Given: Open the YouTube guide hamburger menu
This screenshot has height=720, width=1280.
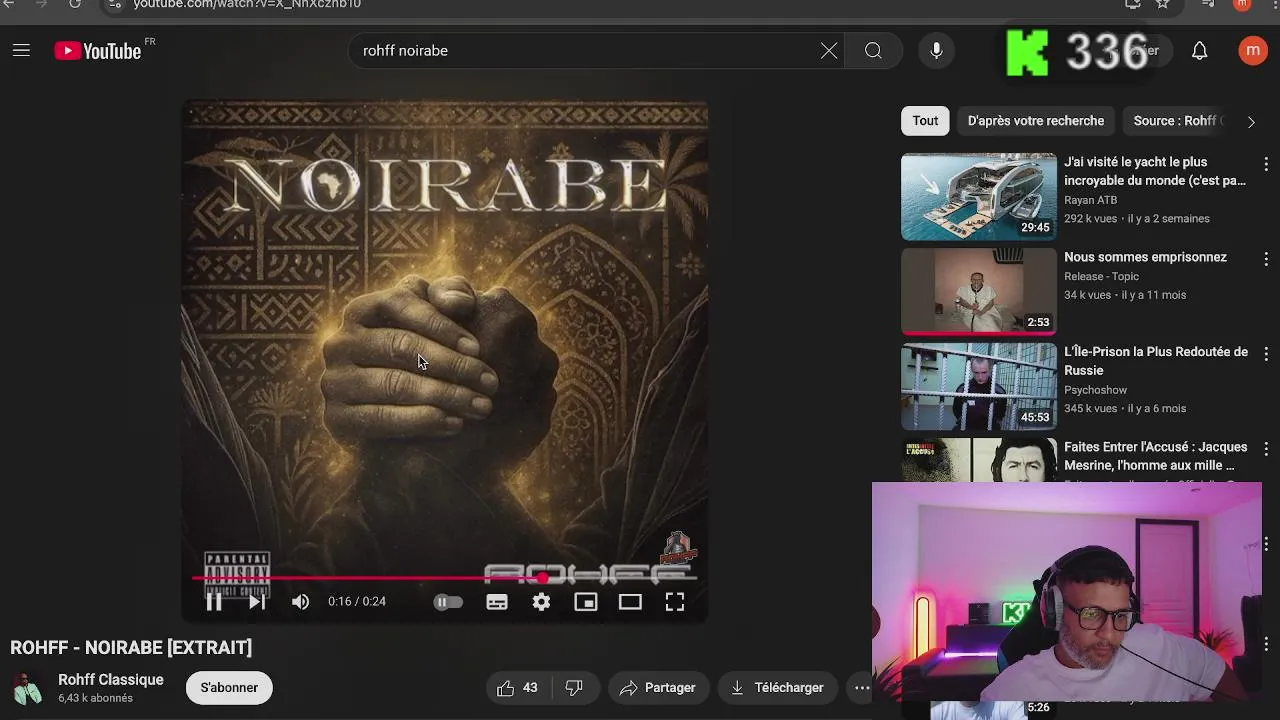Looking at the screenshot, I should point(21,50).
